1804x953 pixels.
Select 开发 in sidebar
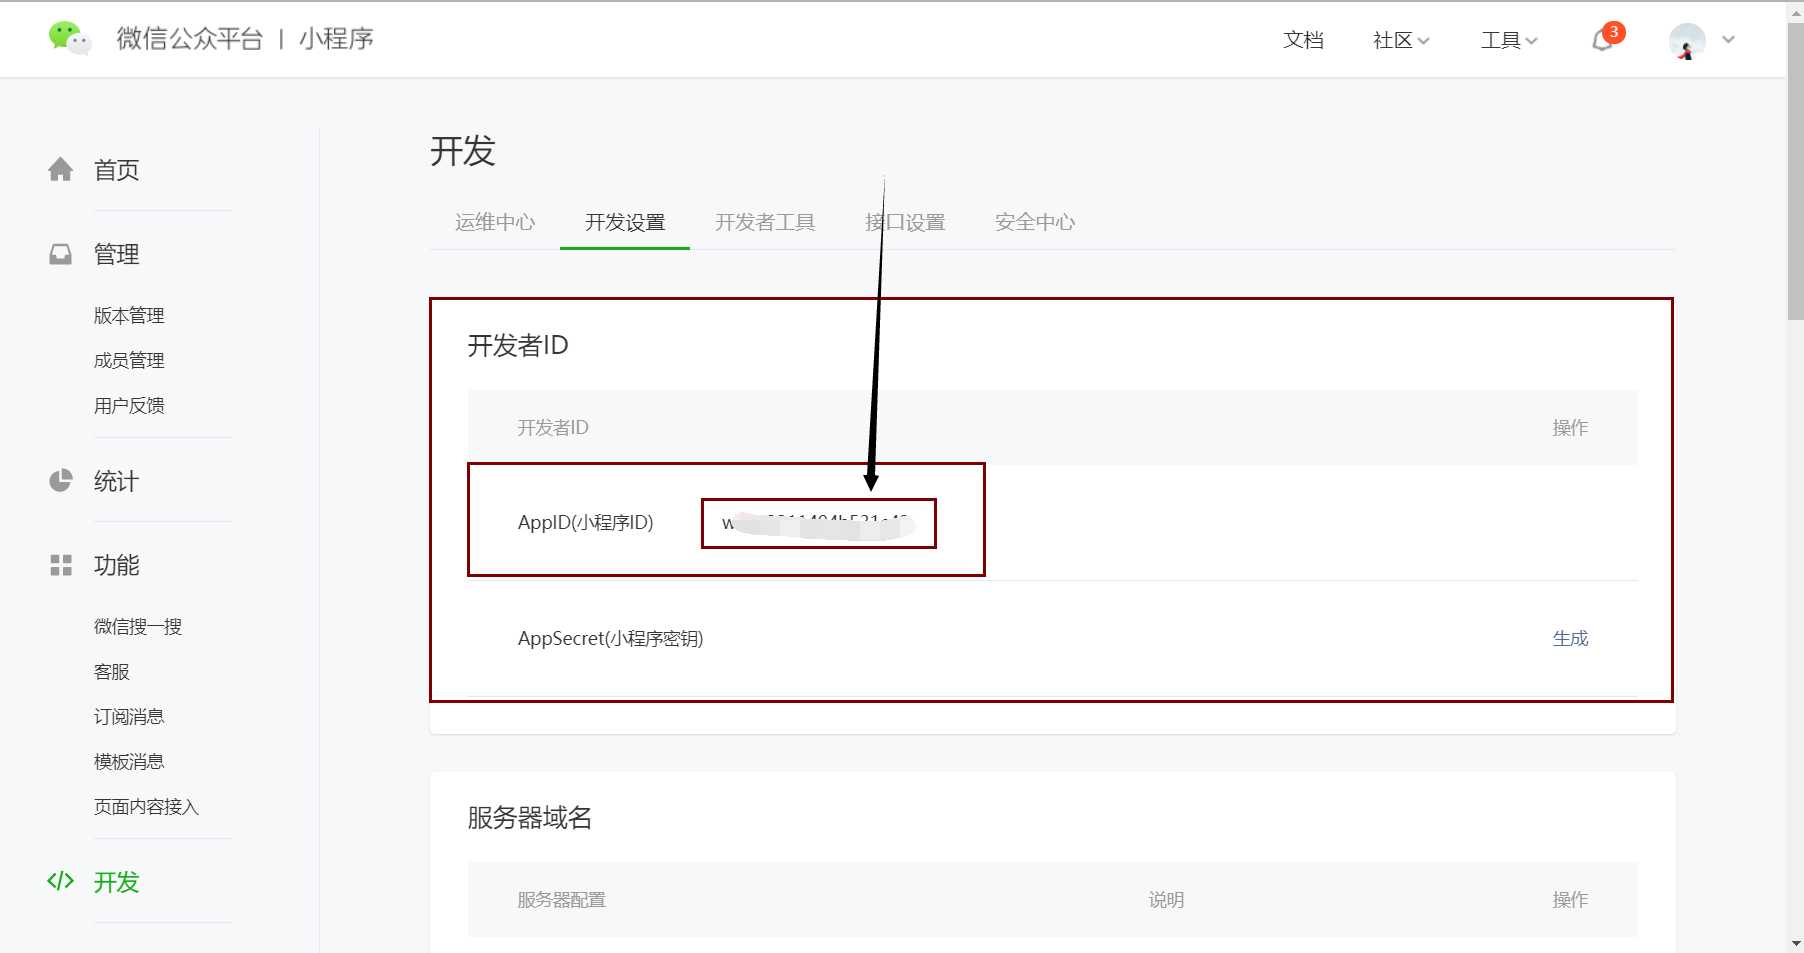click(116, 881)
